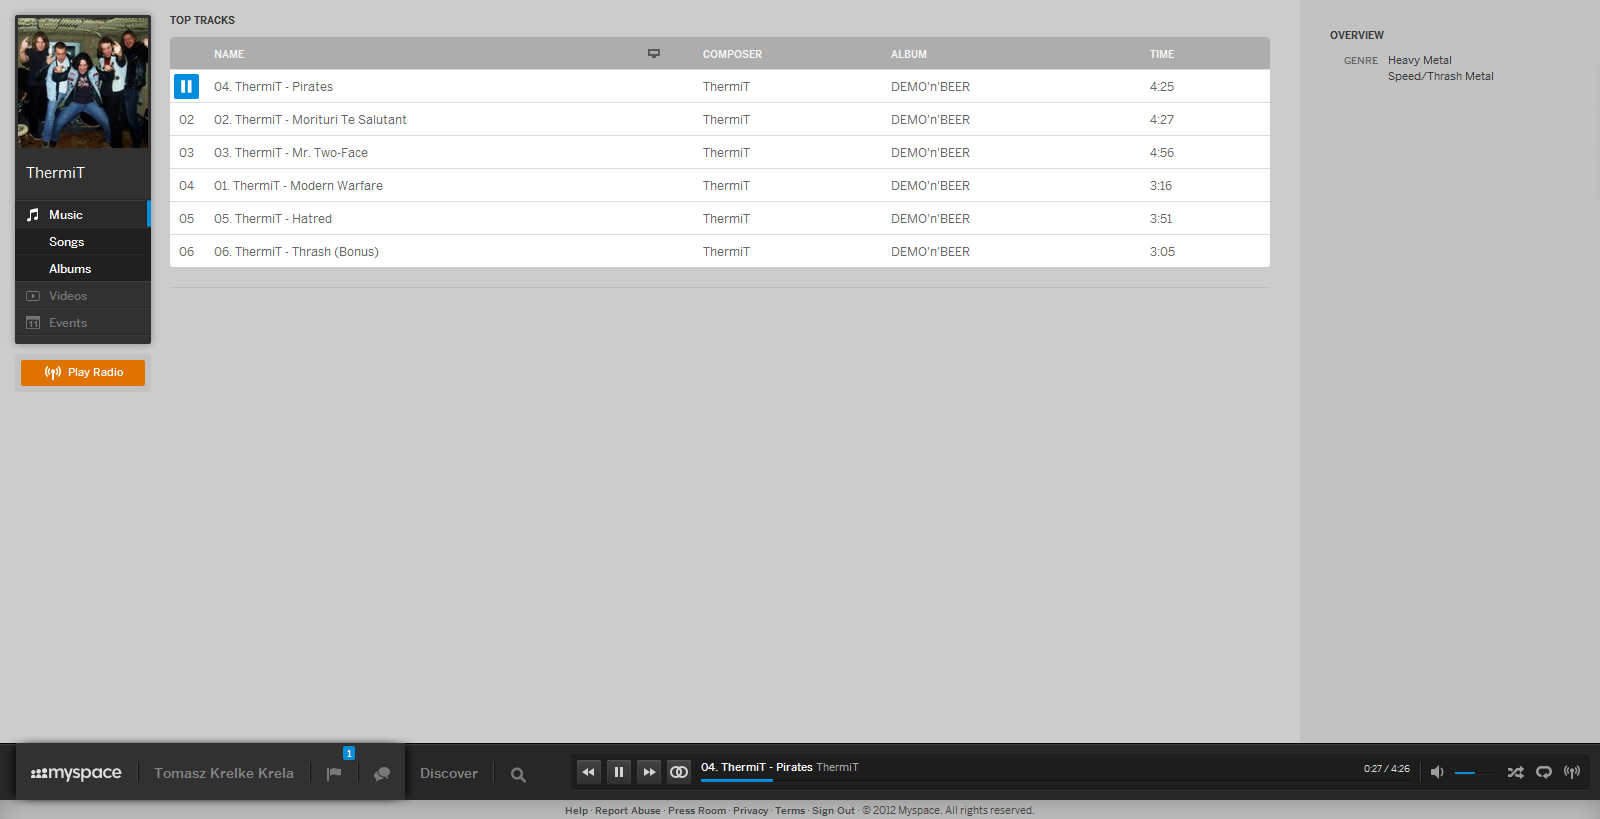Screen dimensions: 1600x819
Task: Sort tracks by the COMPOSER column header
Action: point(732,54)
